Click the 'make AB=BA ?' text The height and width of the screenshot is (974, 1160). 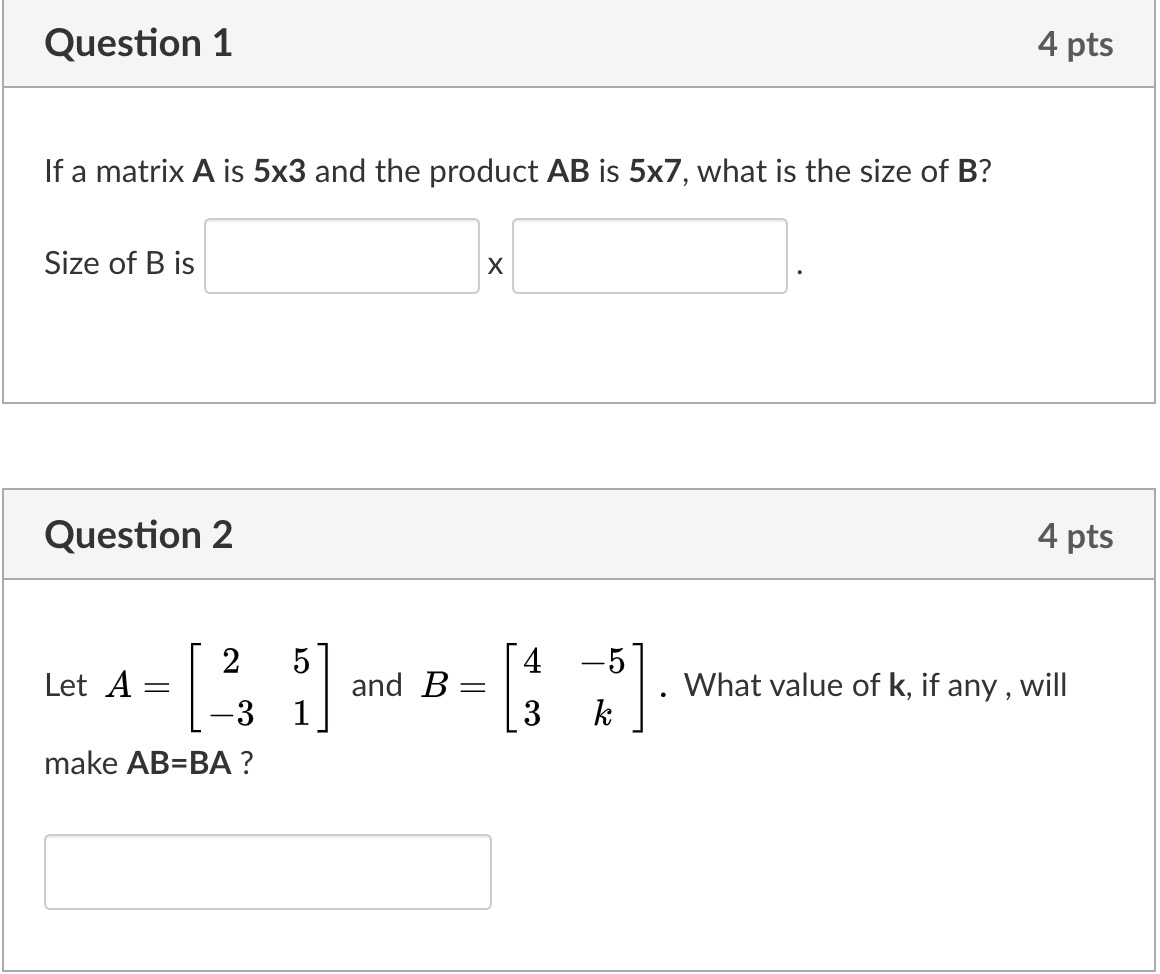click(148, 764)
